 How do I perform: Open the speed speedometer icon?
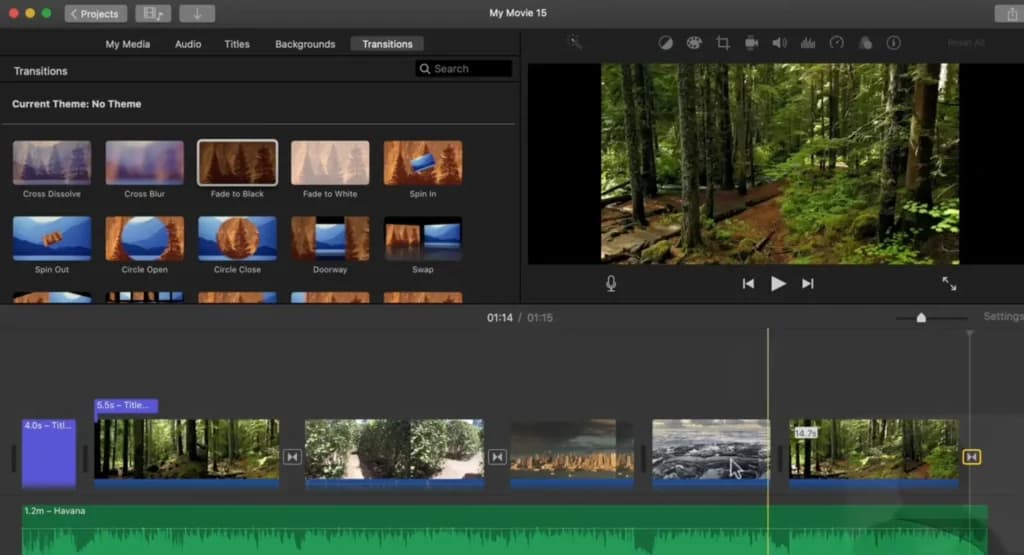[x=837, y=43]
